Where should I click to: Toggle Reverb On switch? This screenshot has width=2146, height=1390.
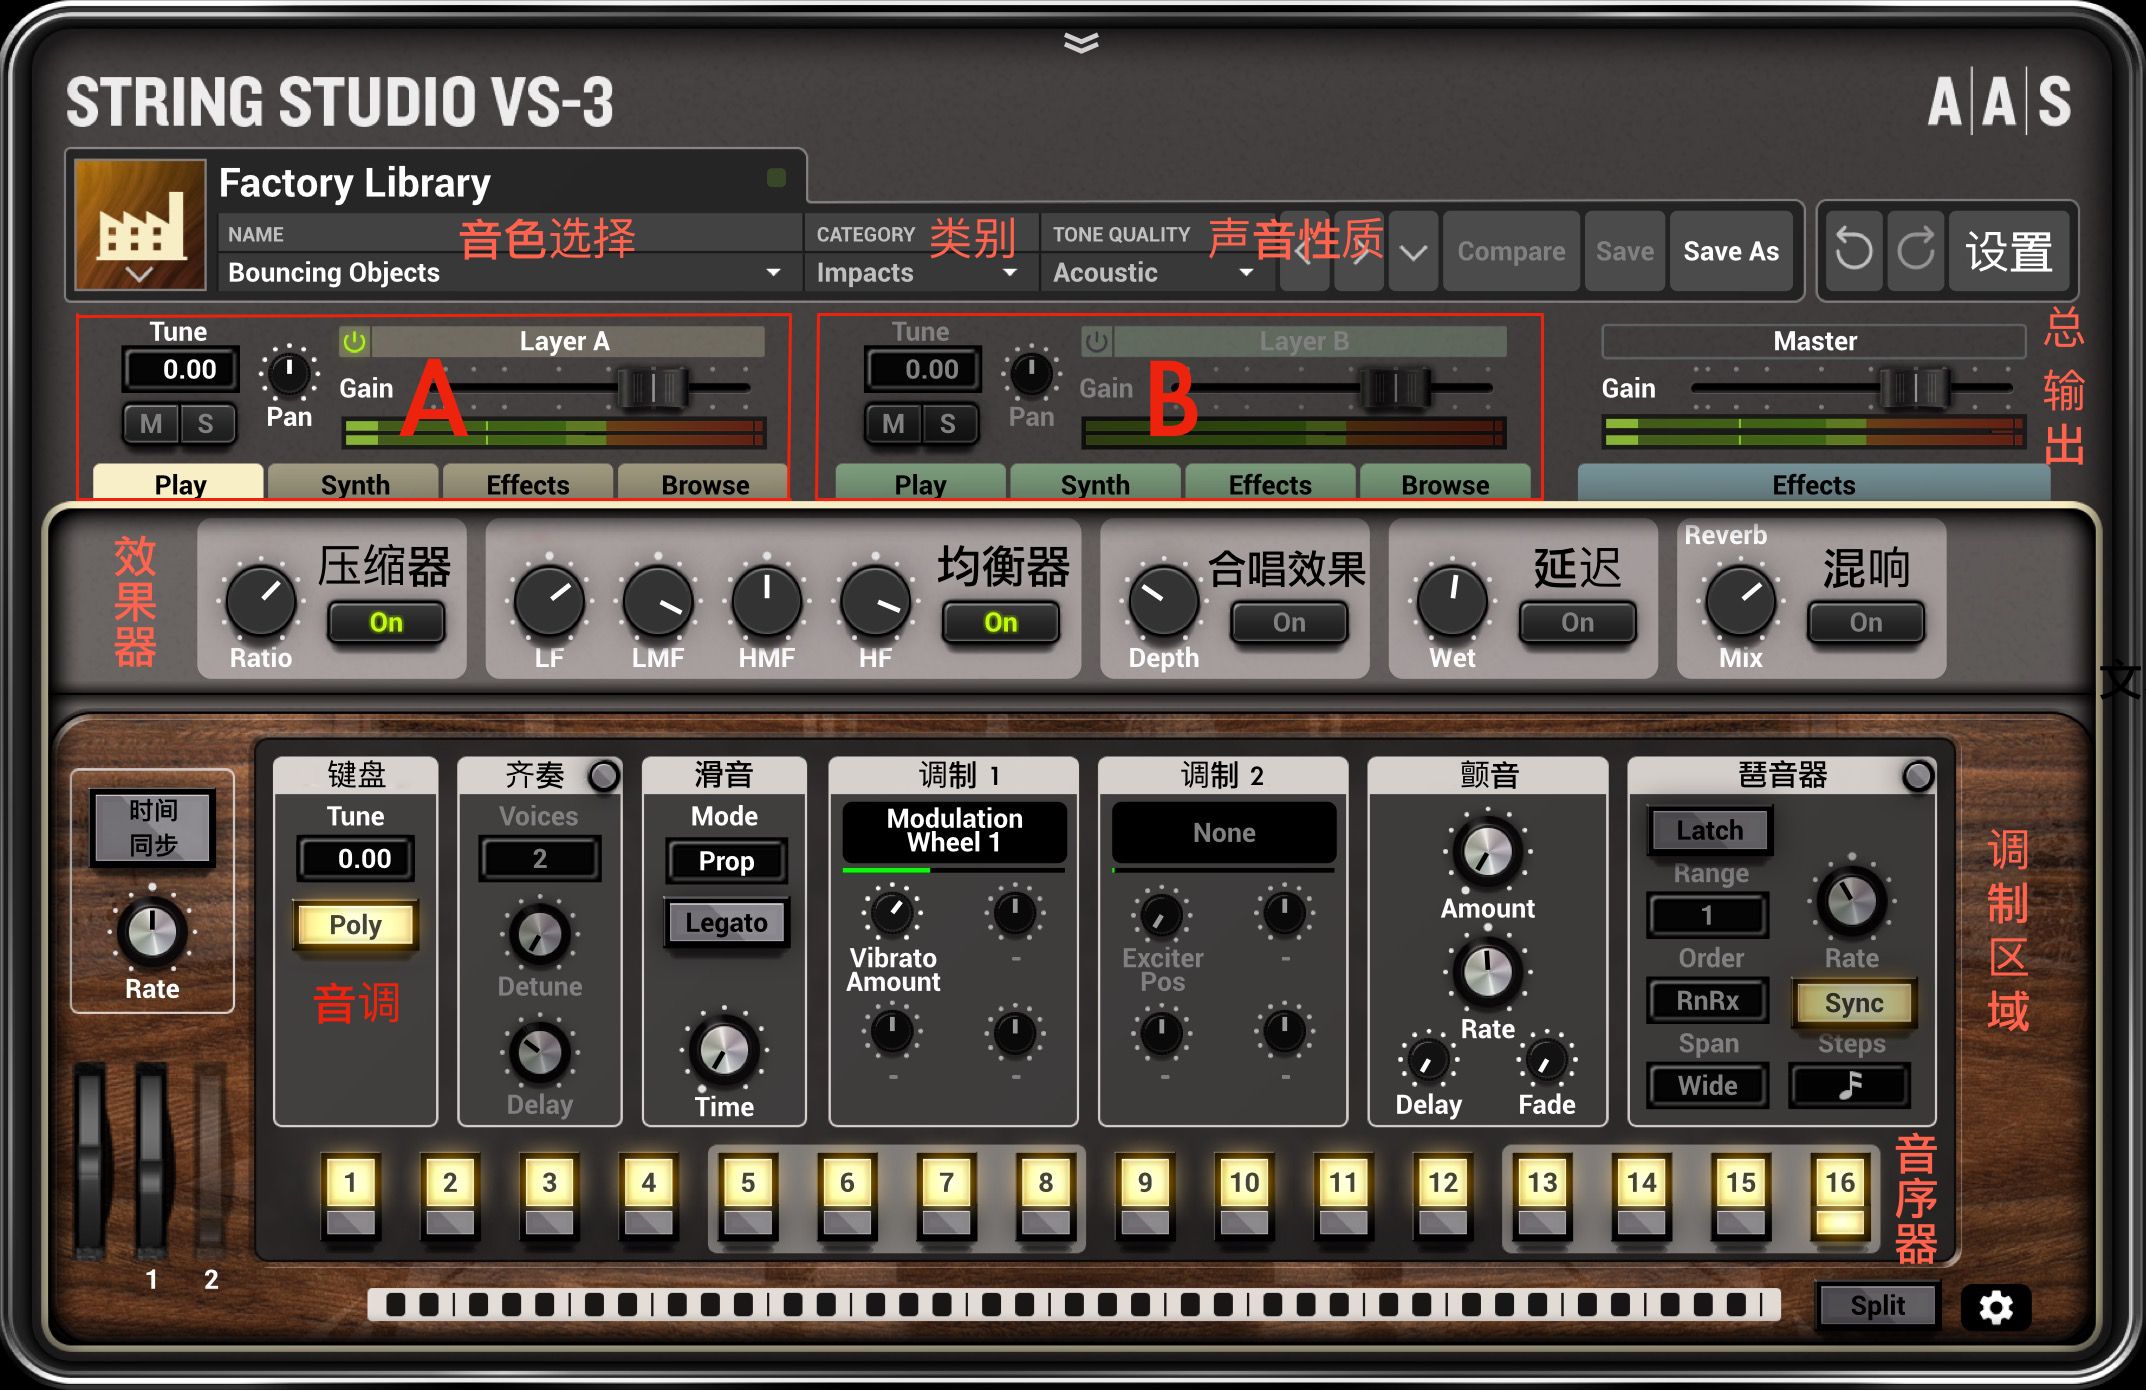click(x=1865, y=622)
